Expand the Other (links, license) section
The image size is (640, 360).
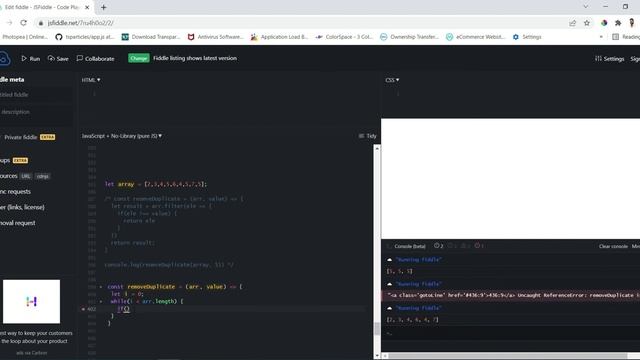click(x=22, y=207)
